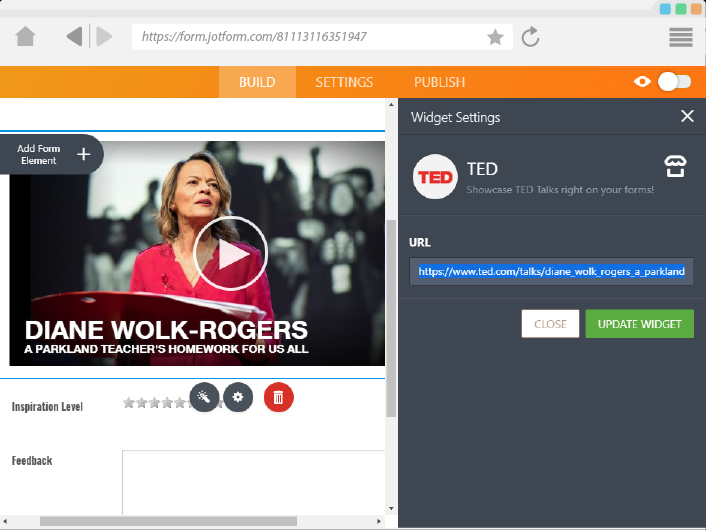This screenshot has width=706, height=530.
Task: Click horizontal scrollbar right arrow
Action: [379, 521]
